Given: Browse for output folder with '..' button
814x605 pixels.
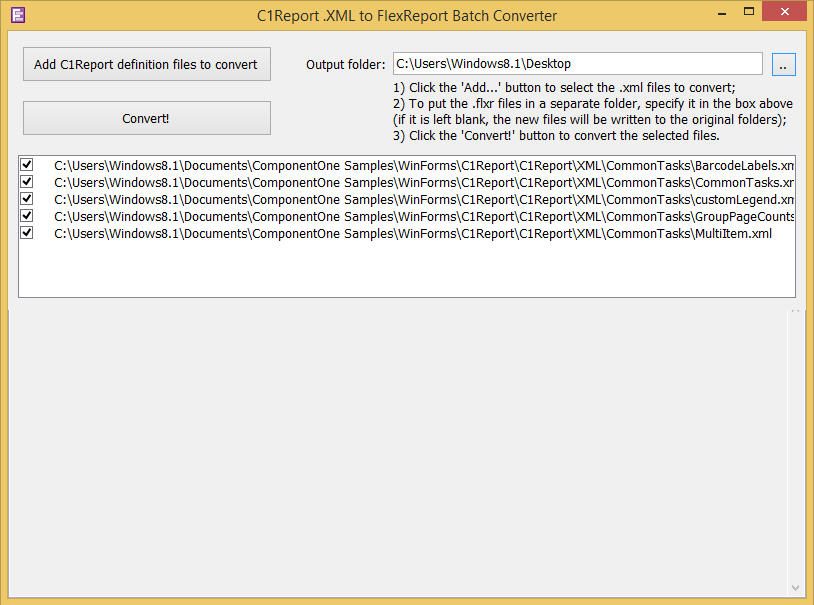Looking at the screenshot, I should click(x=783, y=64).
